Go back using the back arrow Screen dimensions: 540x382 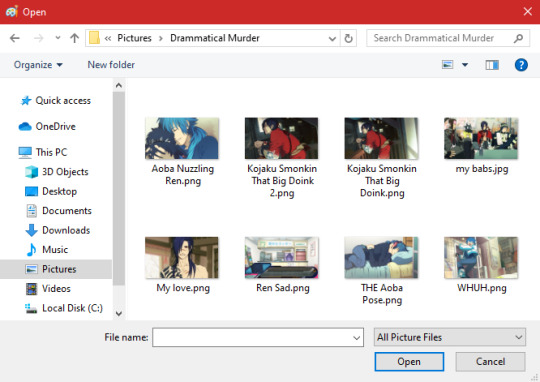click(15, 38)
